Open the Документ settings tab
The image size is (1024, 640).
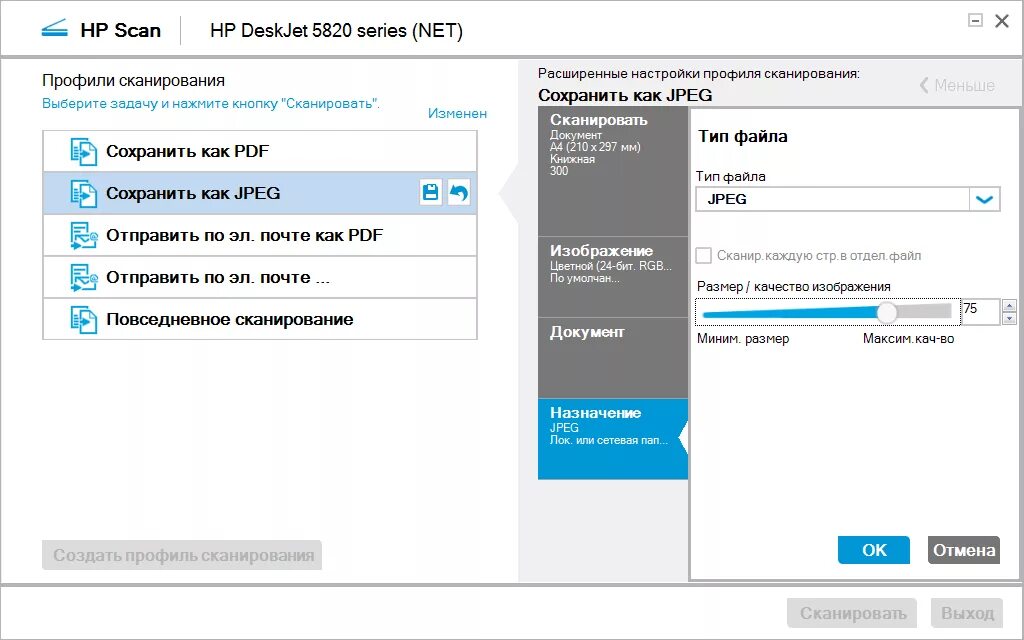(x=613, y=358)
